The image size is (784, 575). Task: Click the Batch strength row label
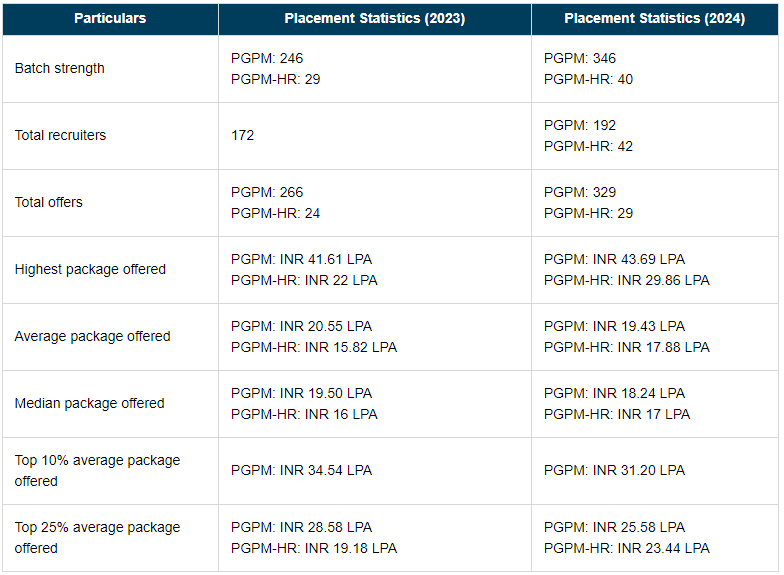point(60,69)
